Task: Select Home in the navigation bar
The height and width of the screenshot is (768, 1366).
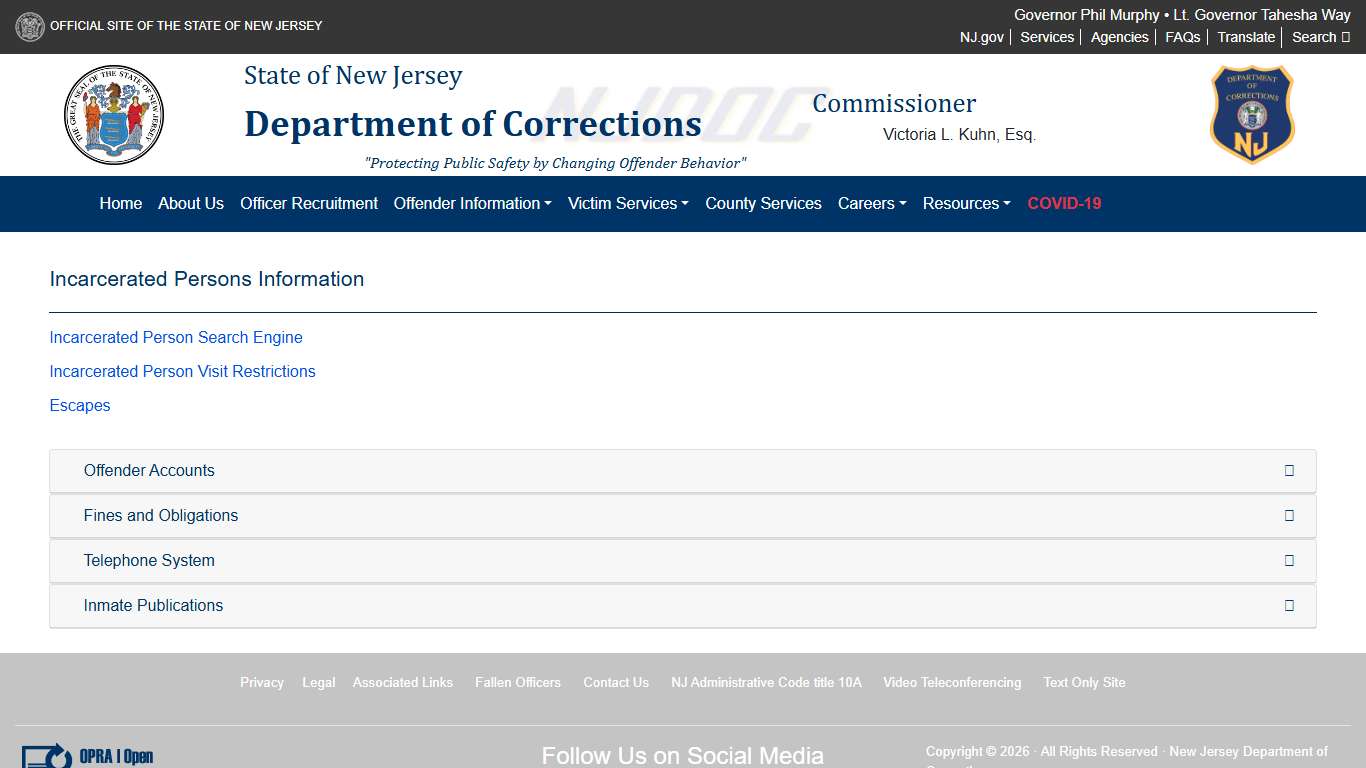Action: pyautogui.click(x=120, y=204)
